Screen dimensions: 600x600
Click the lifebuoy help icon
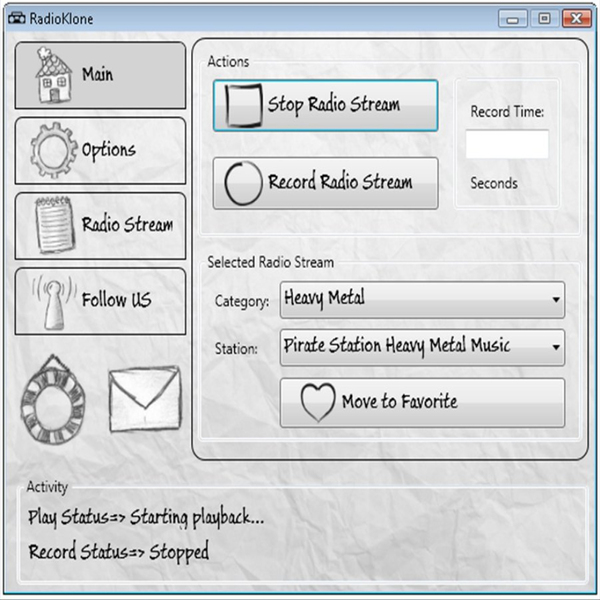[53, 399]
